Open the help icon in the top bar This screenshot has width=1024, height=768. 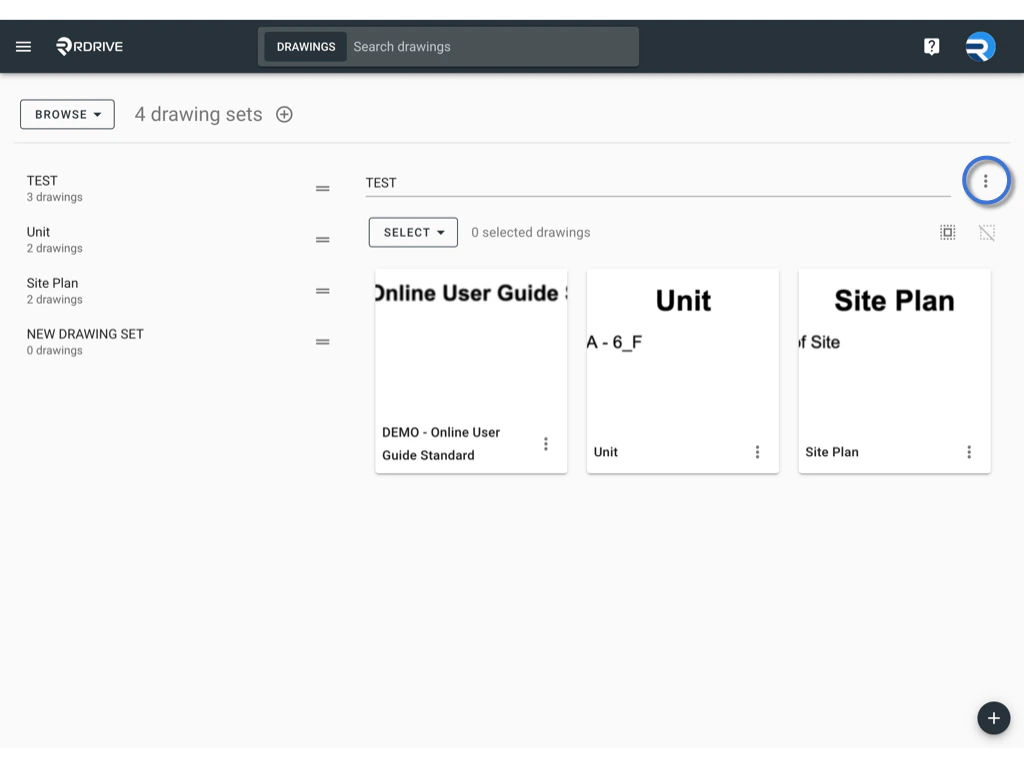[931, 46]
